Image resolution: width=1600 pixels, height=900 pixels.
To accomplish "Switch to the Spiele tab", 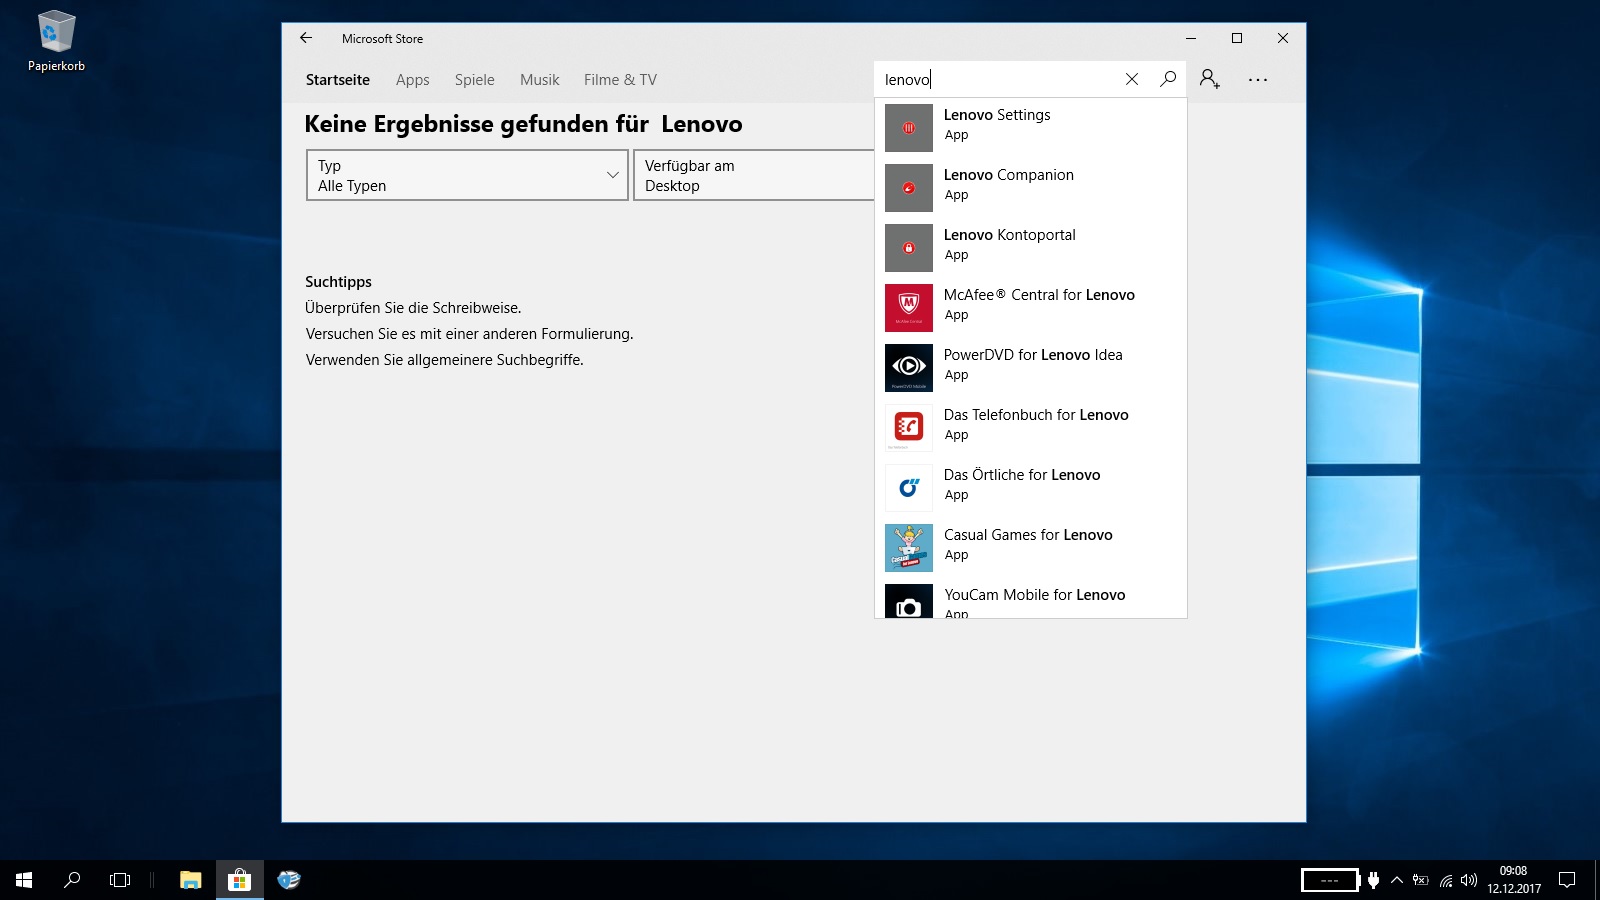I will pos(475,80).
